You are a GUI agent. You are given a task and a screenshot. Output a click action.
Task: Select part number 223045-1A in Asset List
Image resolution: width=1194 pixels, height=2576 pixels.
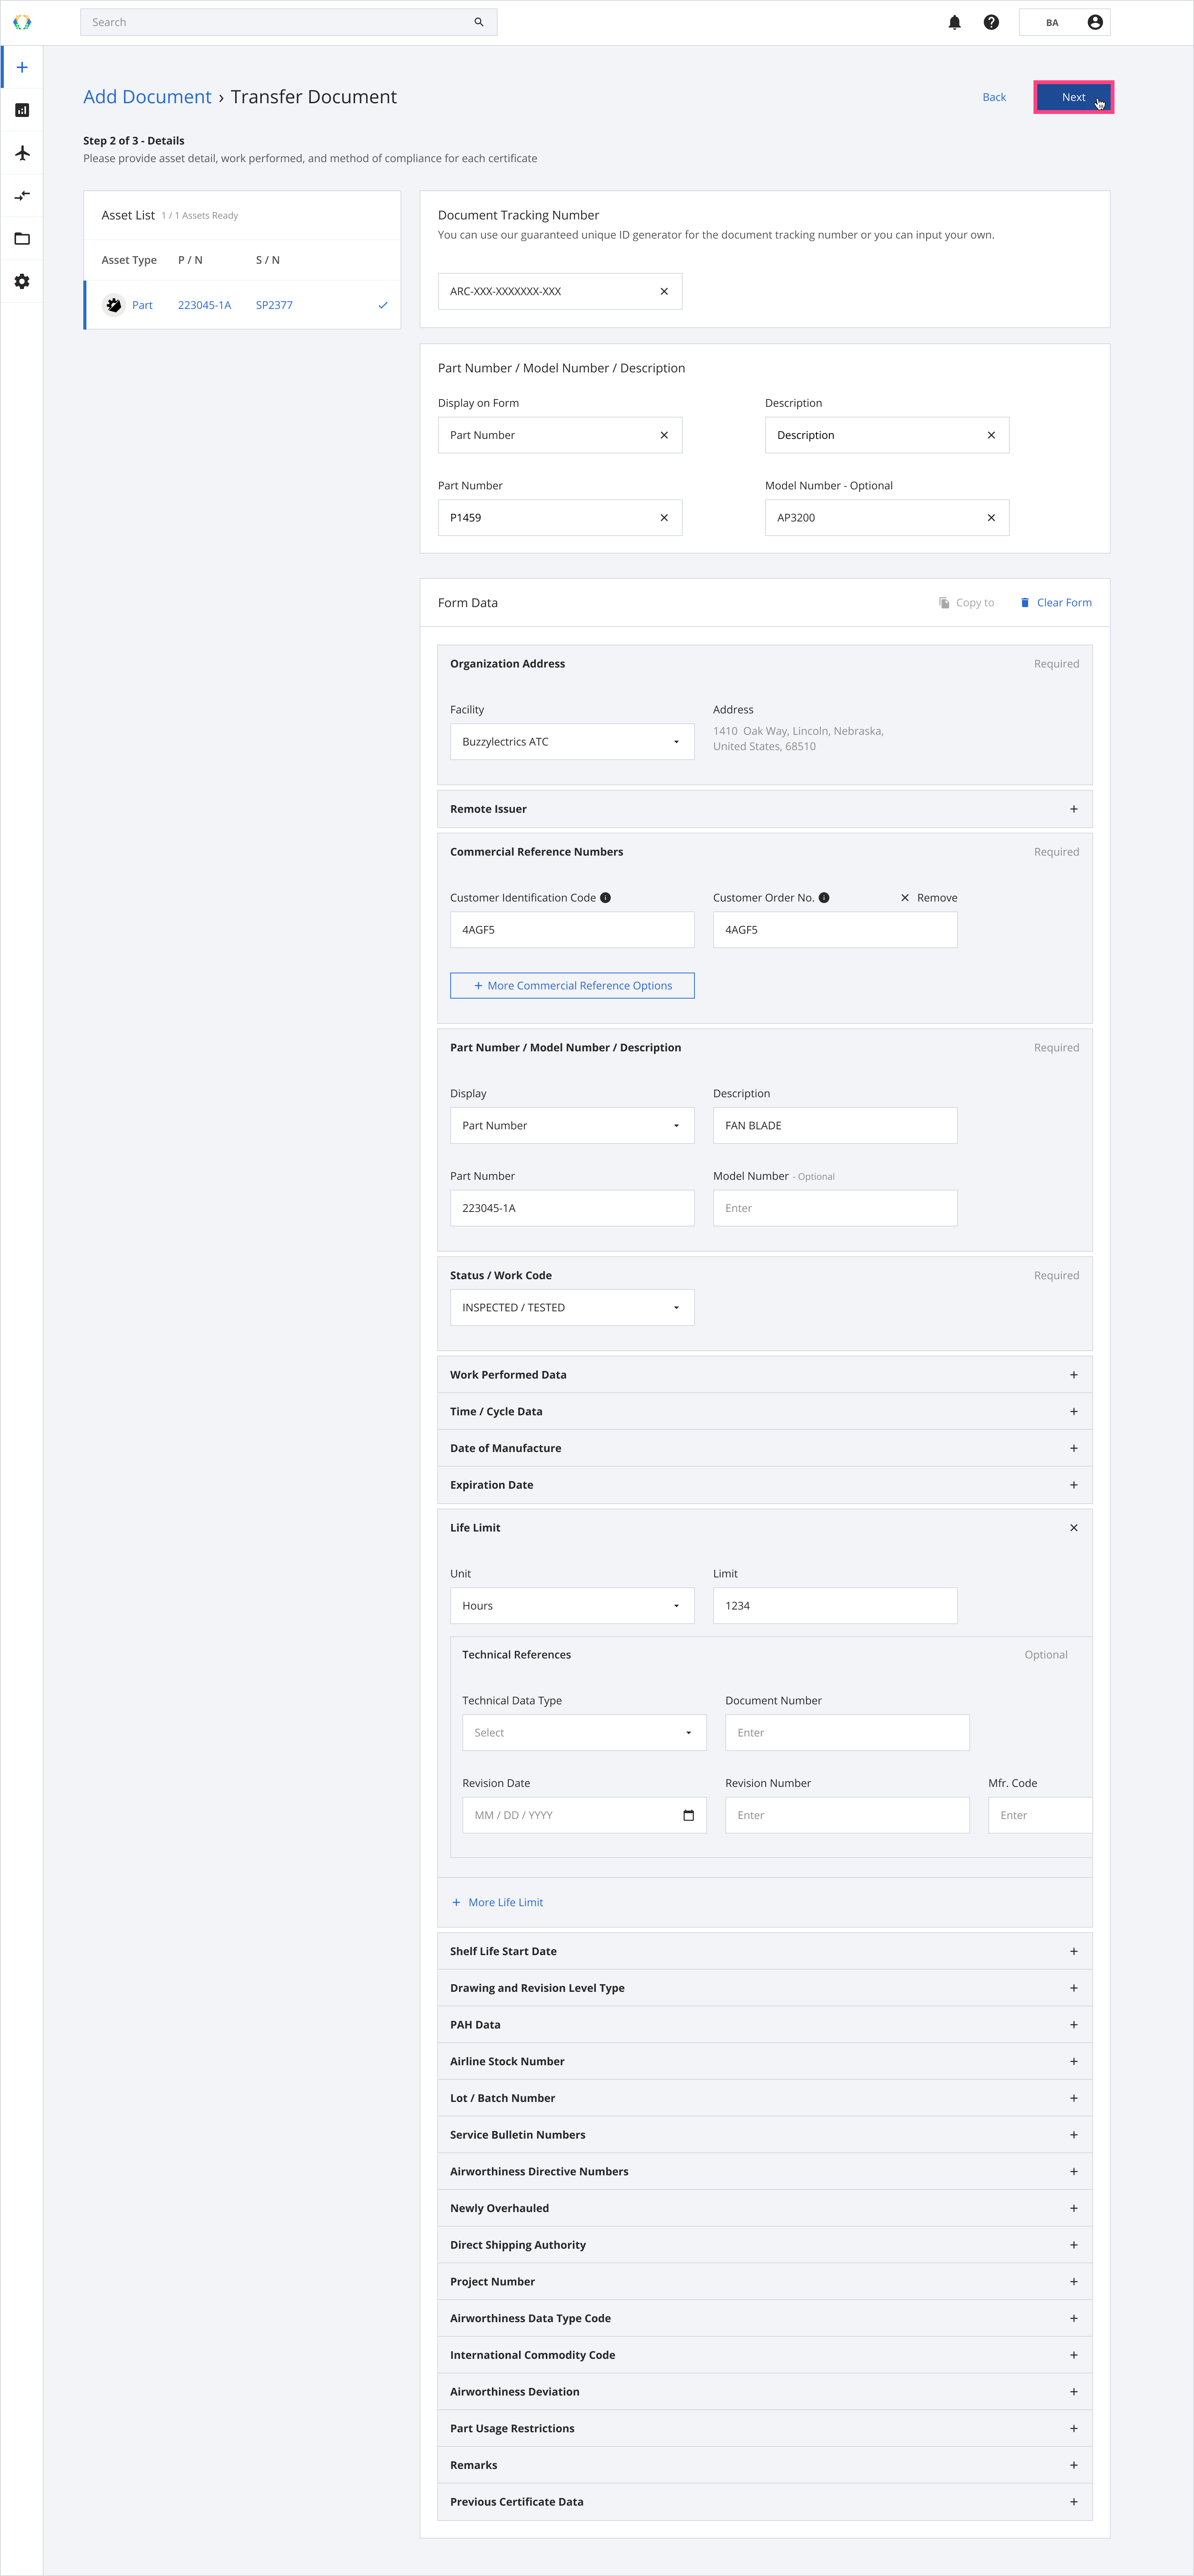[204, 305]
